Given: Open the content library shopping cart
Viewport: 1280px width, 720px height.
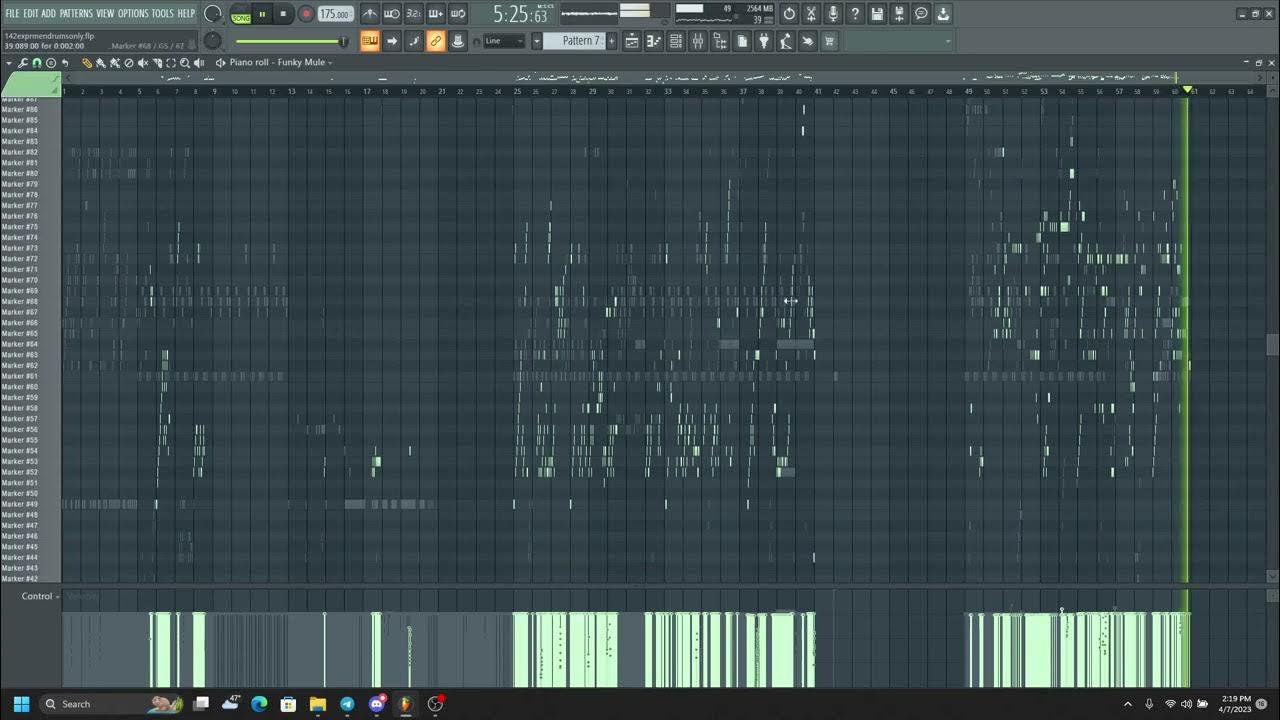Looking at the screenshot, I should (829, 41).
